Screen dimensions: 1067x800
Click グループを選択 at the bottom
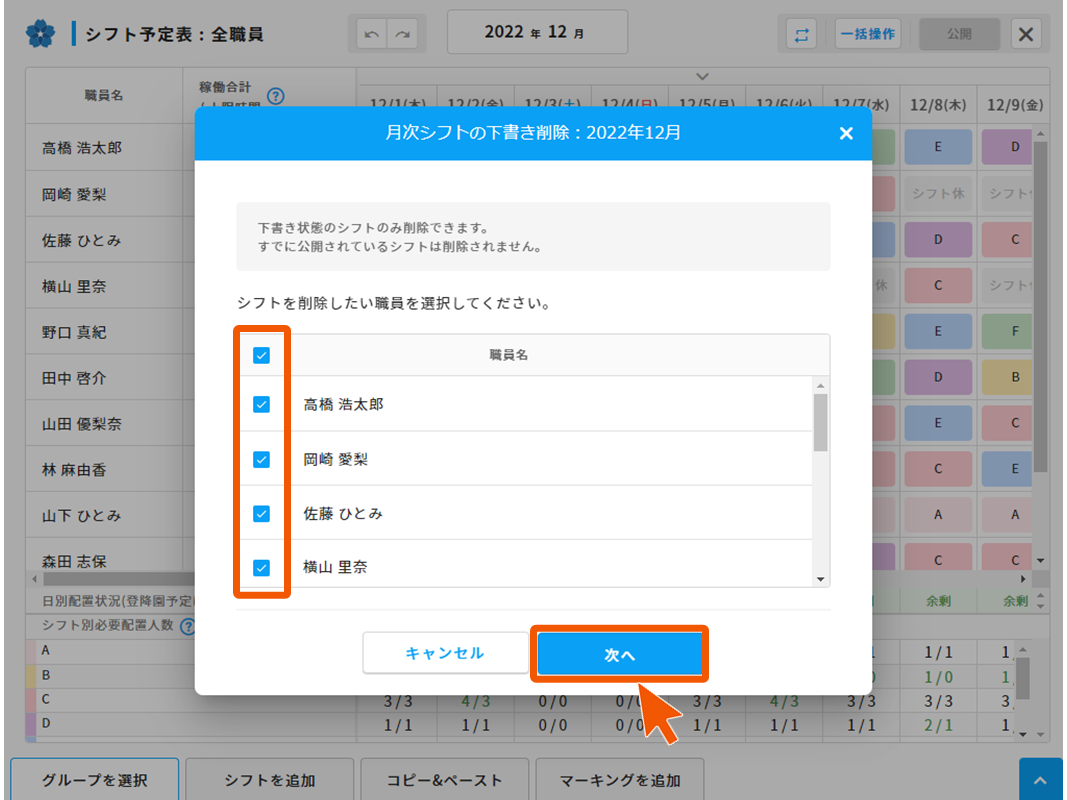[95, 780]
